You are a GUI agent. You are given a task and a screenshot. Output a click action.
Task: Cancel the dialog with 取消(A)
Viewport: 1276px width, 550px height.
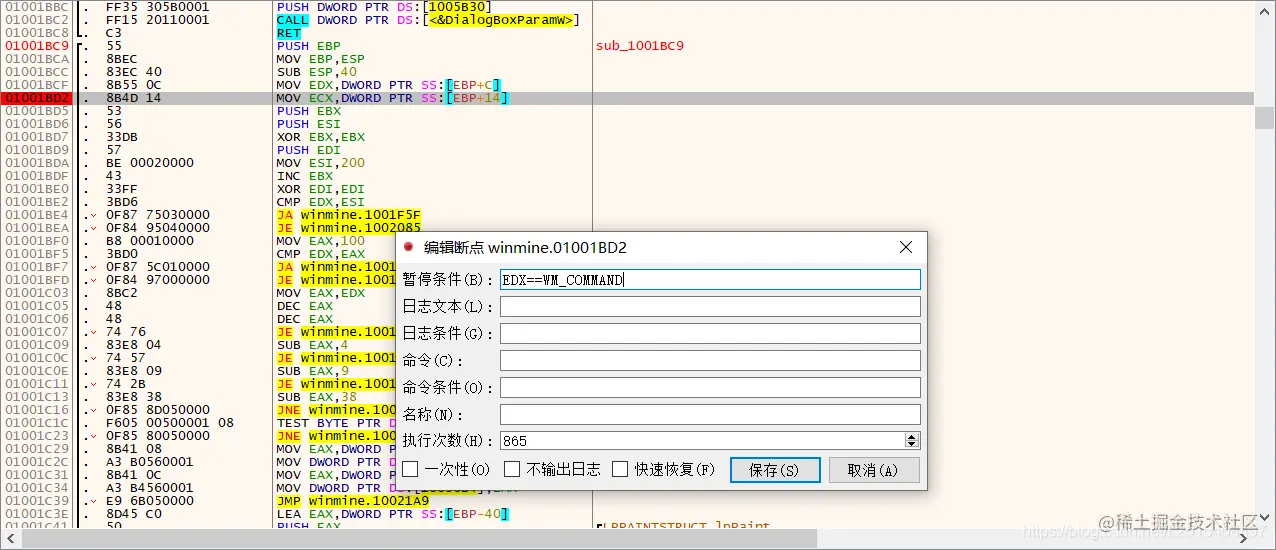click(x=873, y=470)
